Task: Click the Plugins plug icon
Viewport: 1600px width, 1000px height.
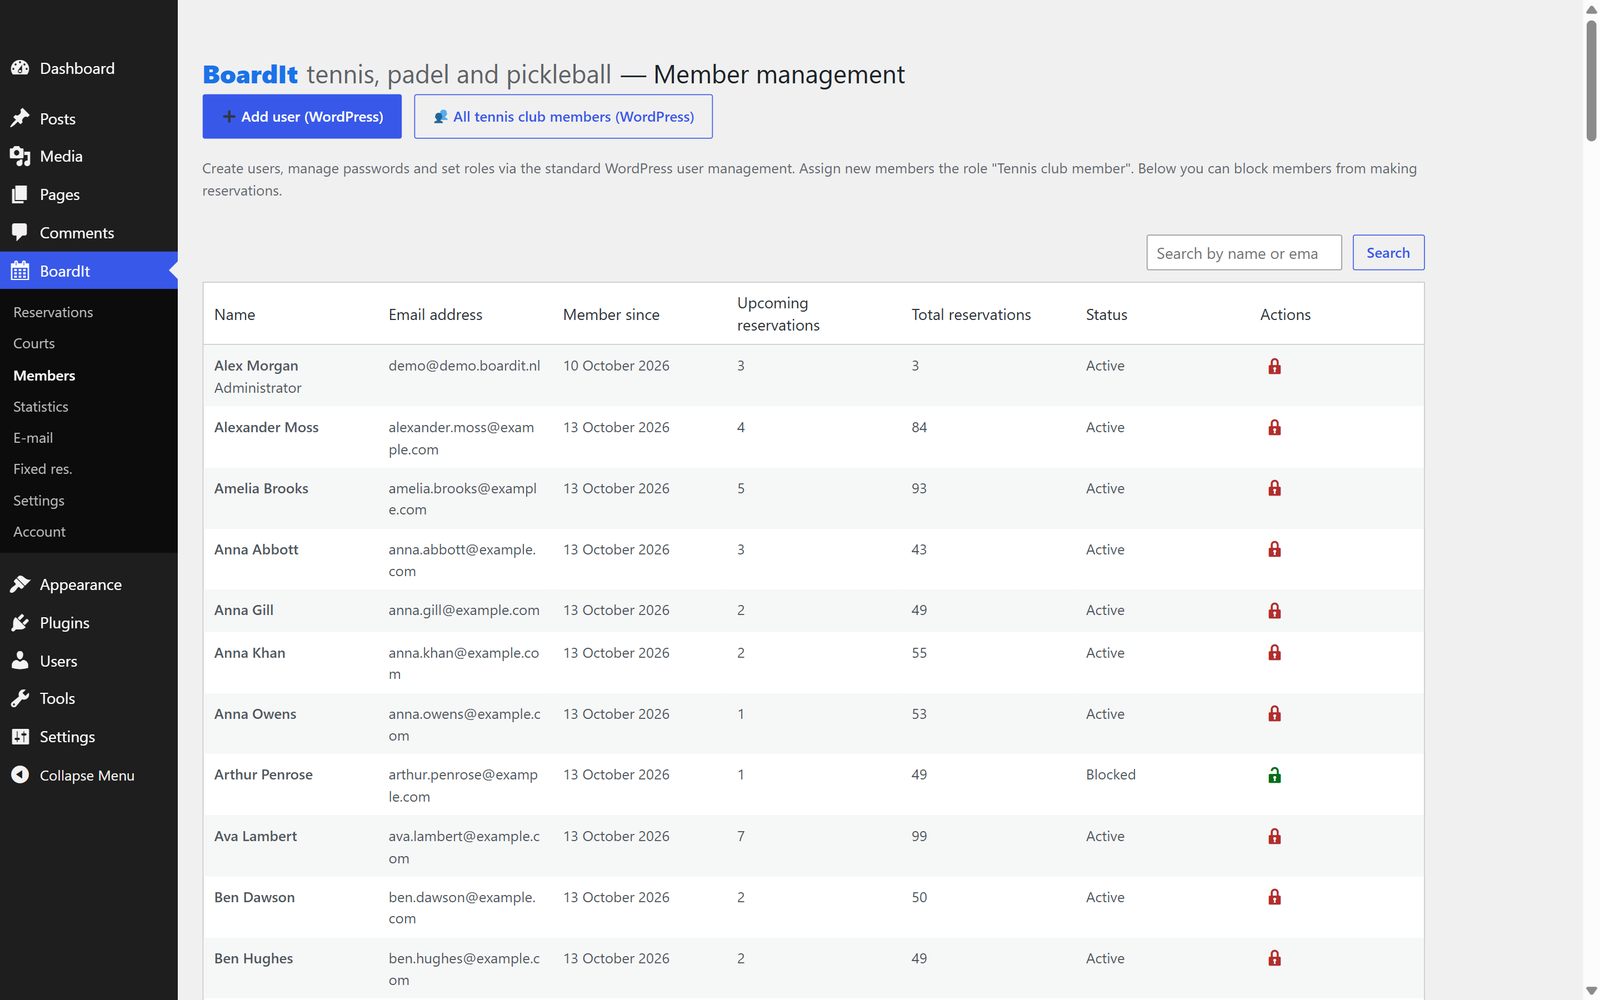Action: tap(20, 623)
